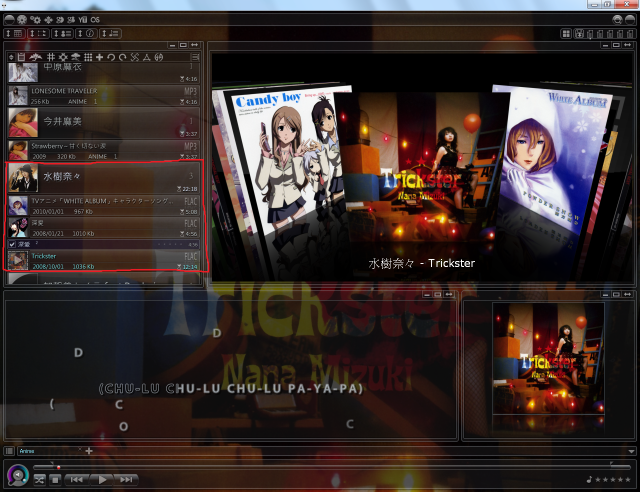Select the 深愛 album row dated 2008/01/21
Screen dimensions: 640x492
coord(103,227)
